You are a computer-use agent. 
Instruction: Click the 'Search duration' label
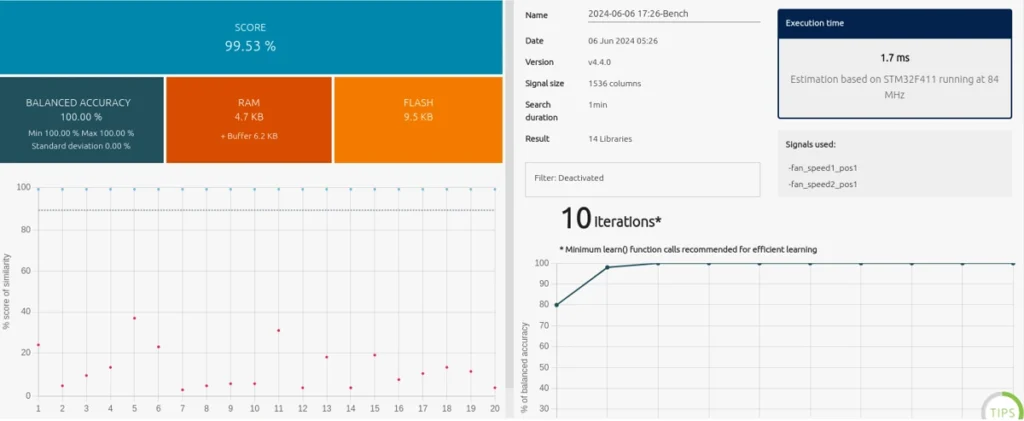tap(541, 111)
